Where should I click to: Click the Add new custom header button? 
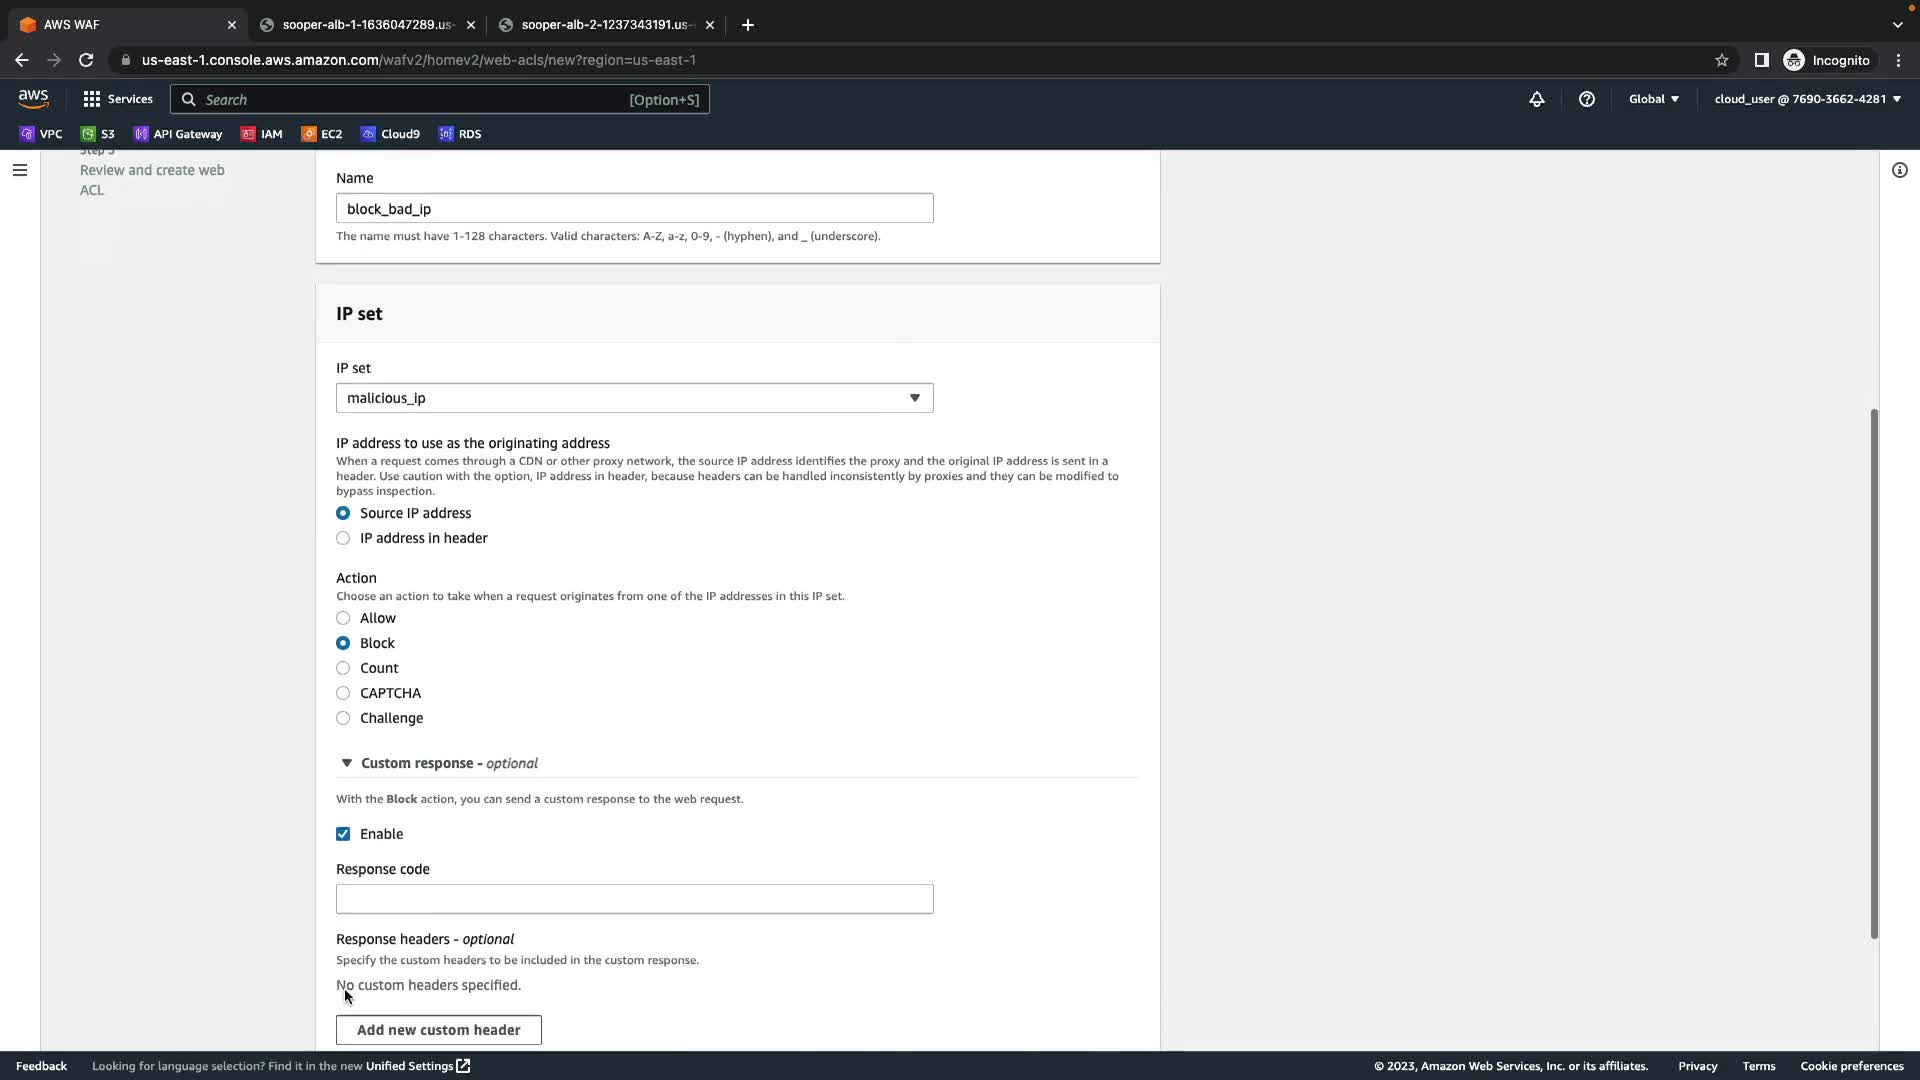(x=438, y=1030)
